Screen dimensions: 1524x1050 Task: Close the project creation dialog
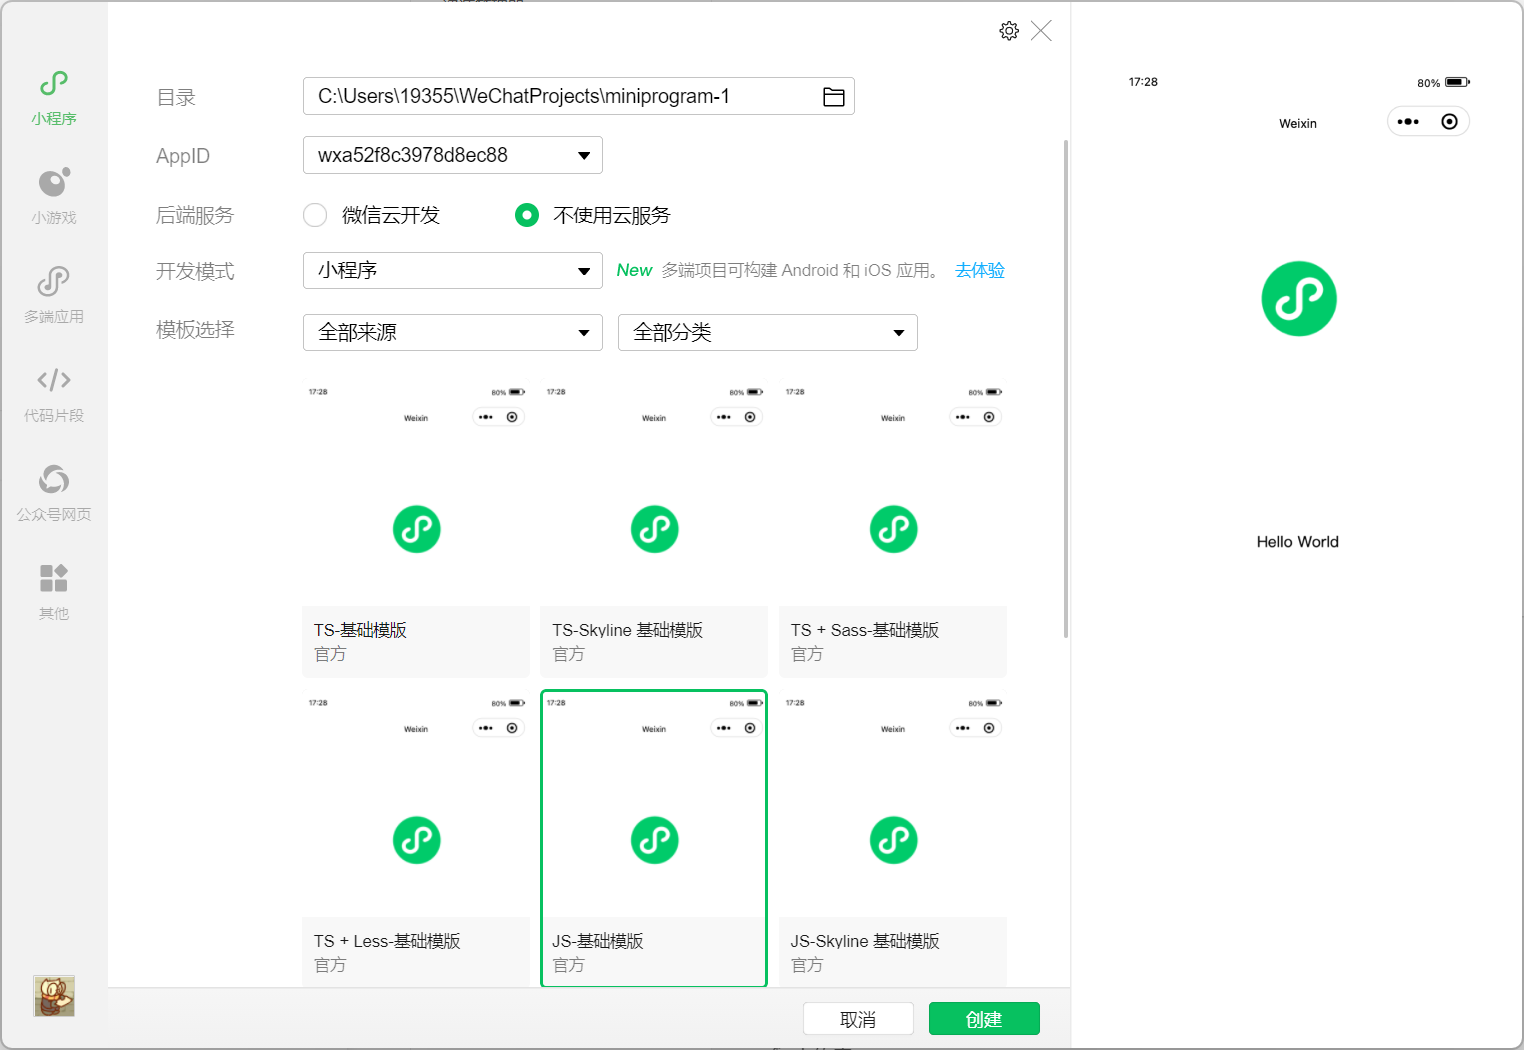(1041, 31)
